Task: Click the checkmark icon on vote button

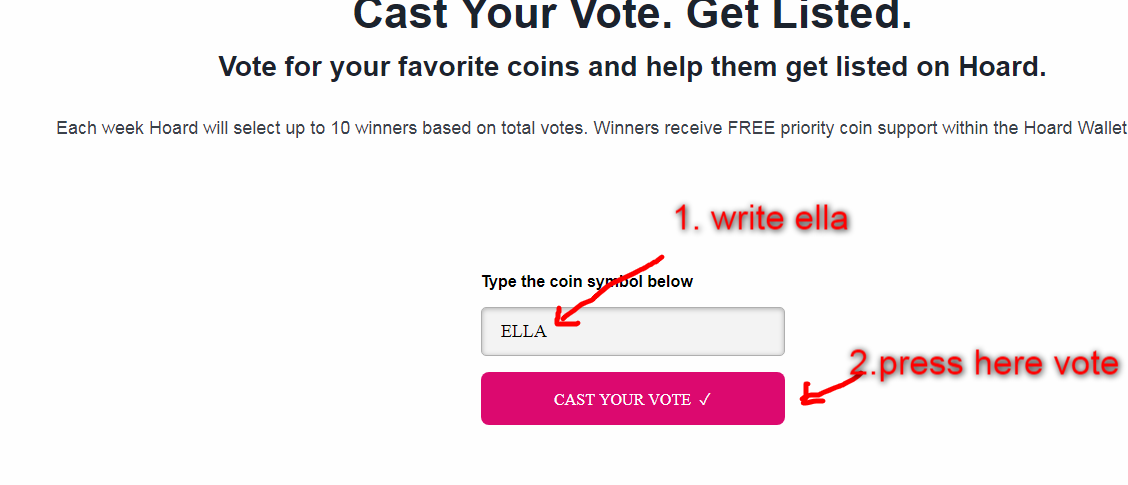Action: 705,399
